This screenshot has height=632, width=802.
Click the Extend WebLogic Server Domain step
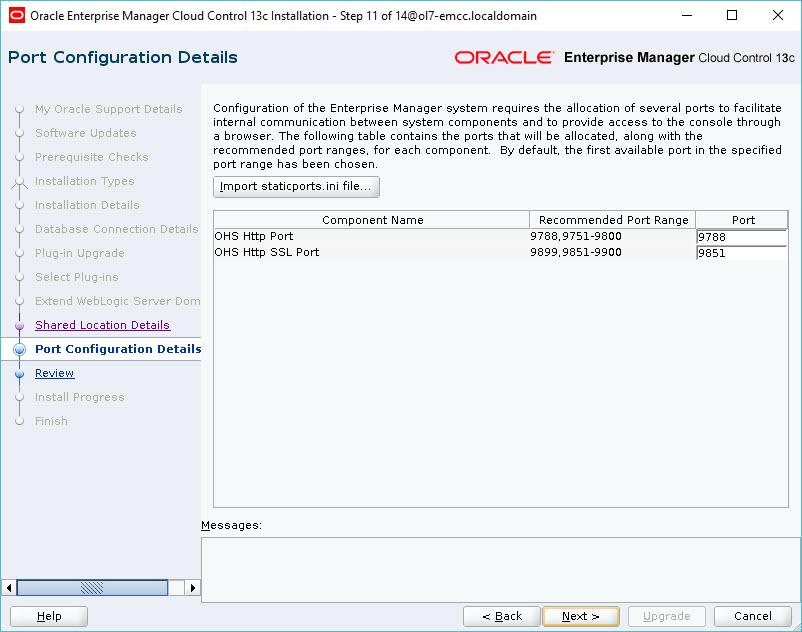tap(118, 301)
